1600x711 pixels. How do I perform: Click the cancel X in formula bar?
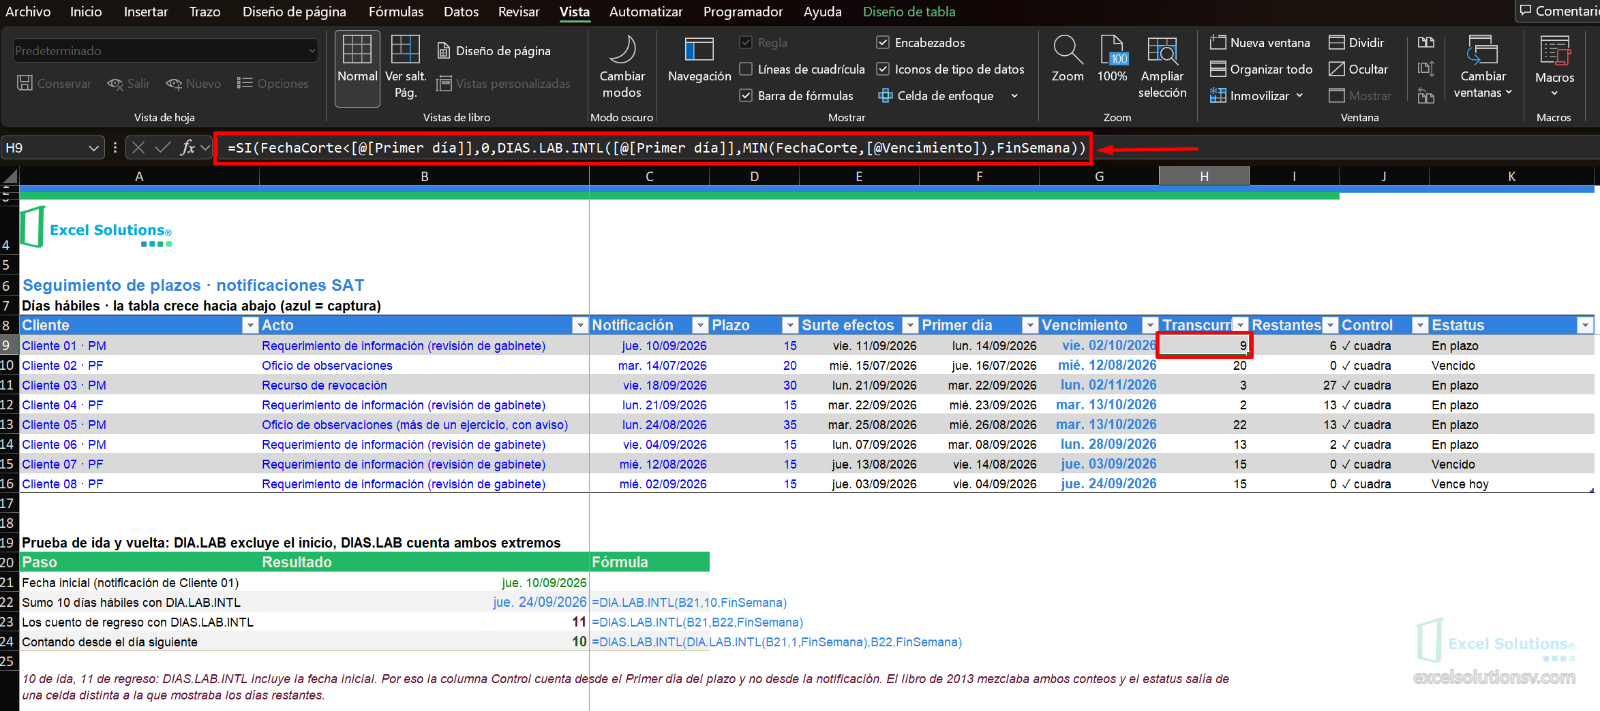click(x=138, y=148)
